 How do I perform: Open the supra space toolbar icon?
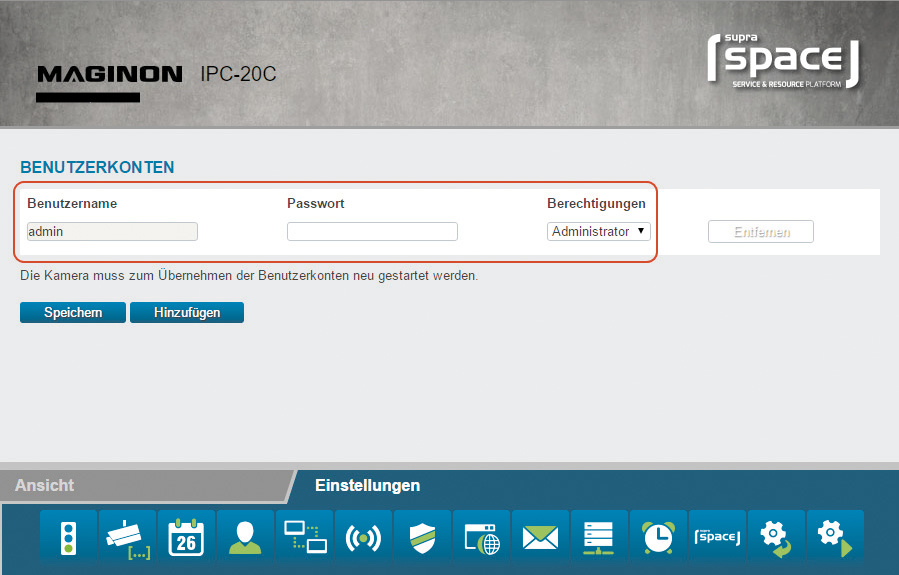[718, 537]
